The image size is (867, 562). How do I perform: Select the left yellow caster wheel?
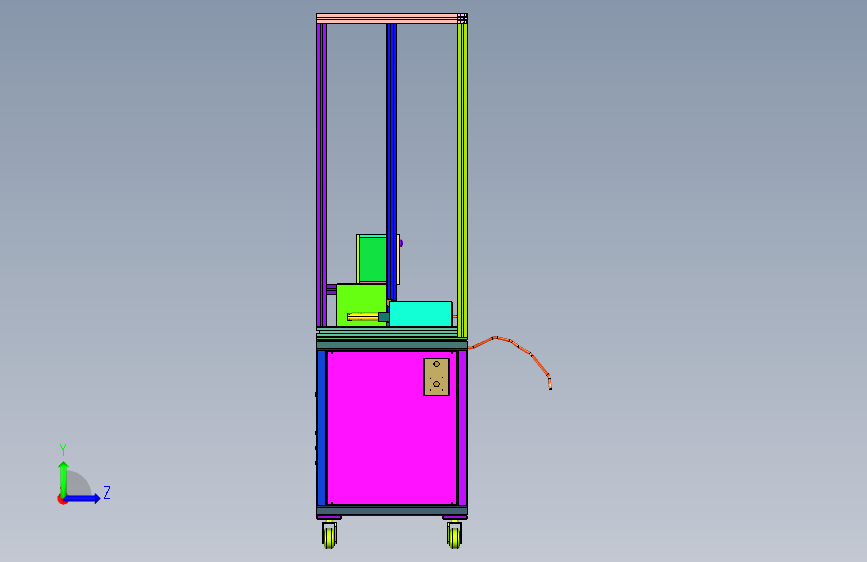tap(330, 535)
